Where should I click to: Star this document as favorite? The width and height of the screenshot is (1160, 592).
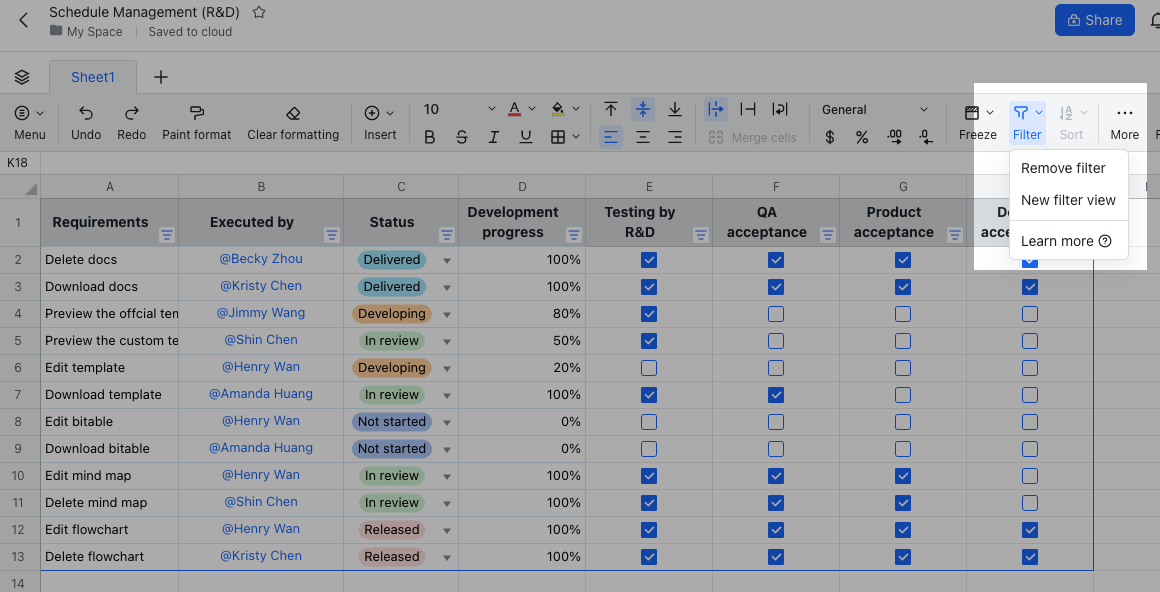[259, 13]
